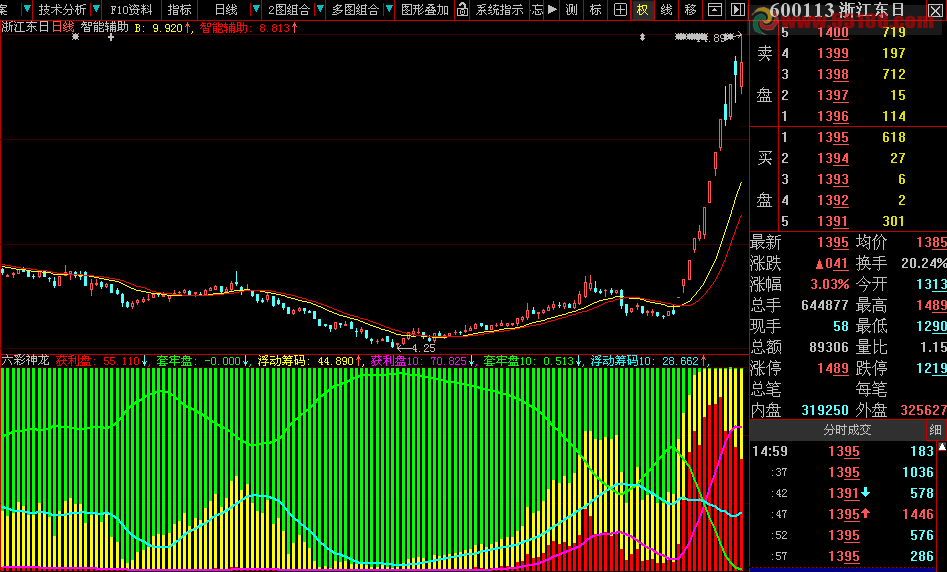947x572 pixels.
Task: Click the 14:59 trade record row
Action: tap(843, 451)
